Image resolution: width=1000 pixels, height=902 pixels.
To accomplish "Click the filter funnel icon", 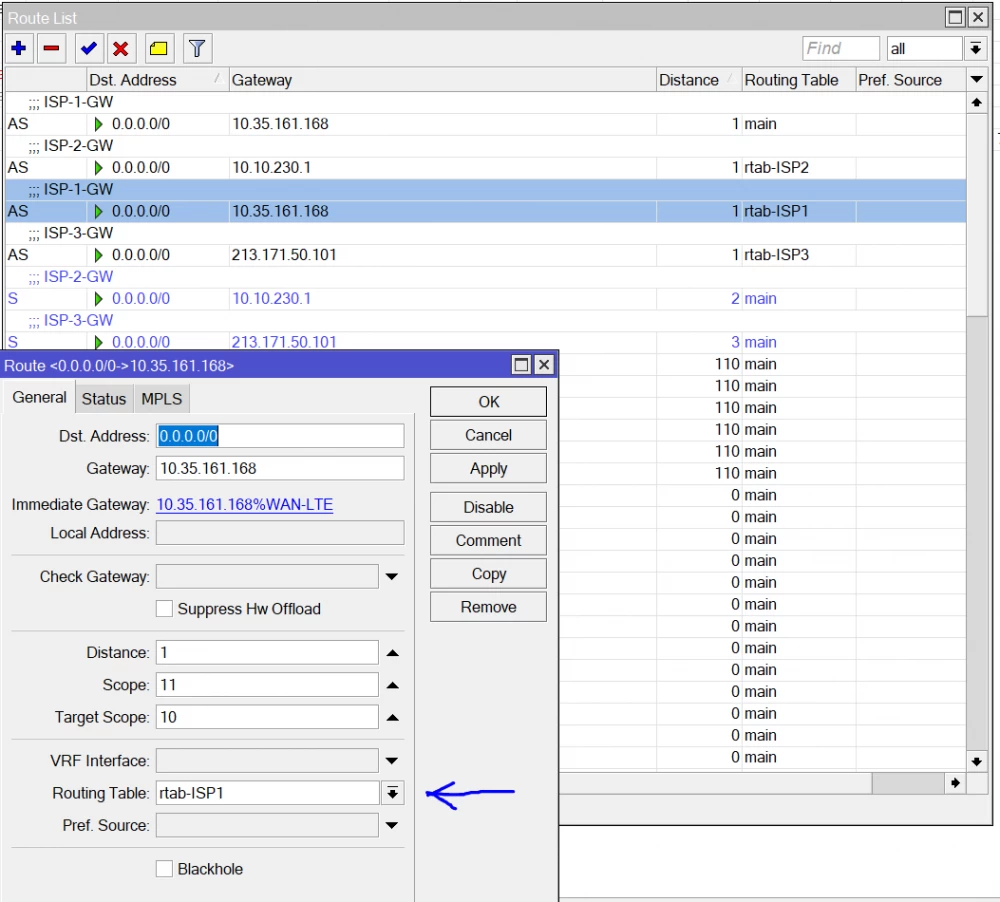I will (x=196, y=48).
